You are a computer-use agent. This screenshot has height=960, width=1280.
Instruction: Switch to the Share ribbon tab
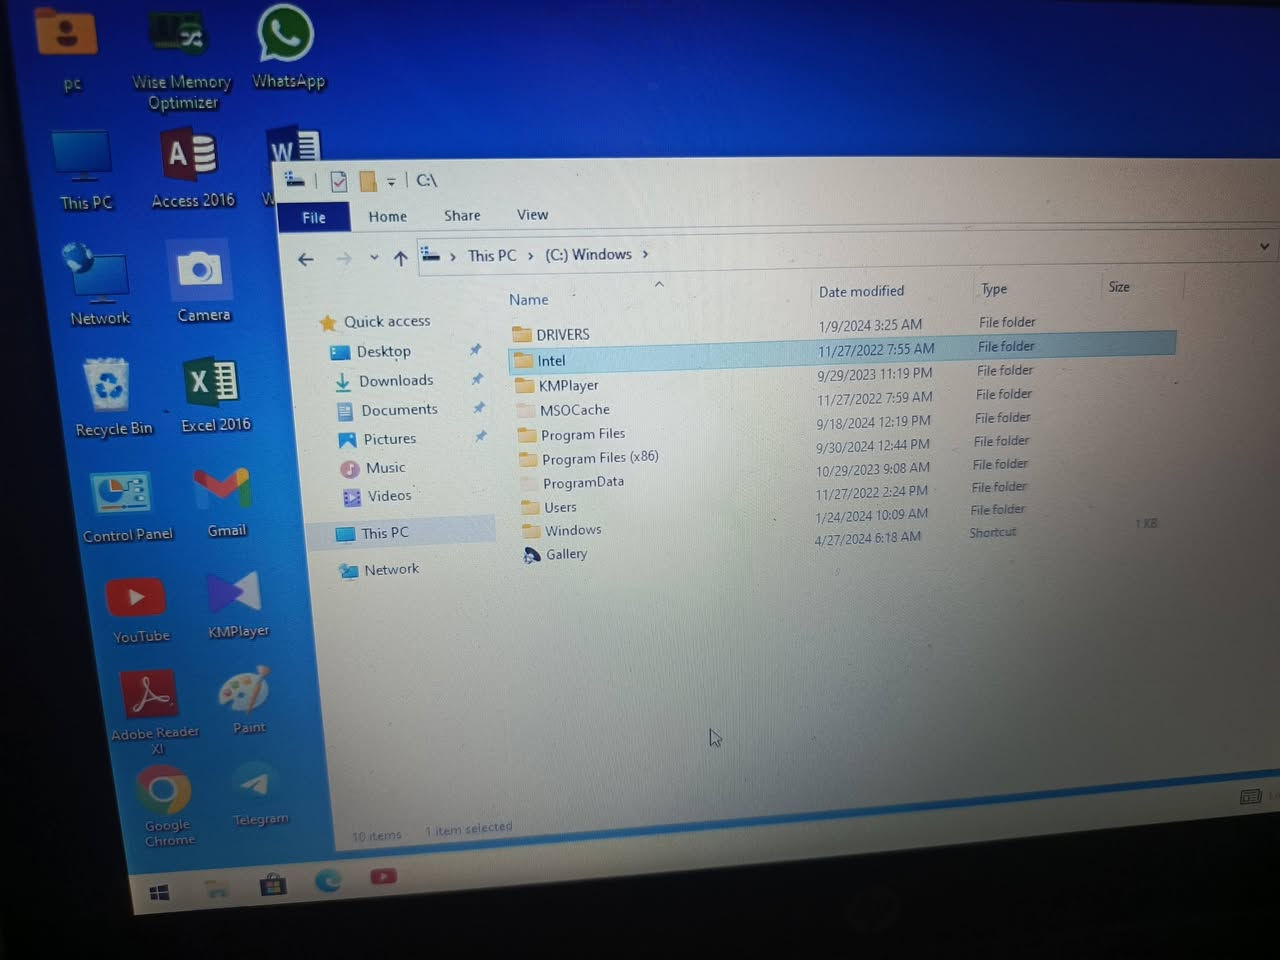(462, 215)
